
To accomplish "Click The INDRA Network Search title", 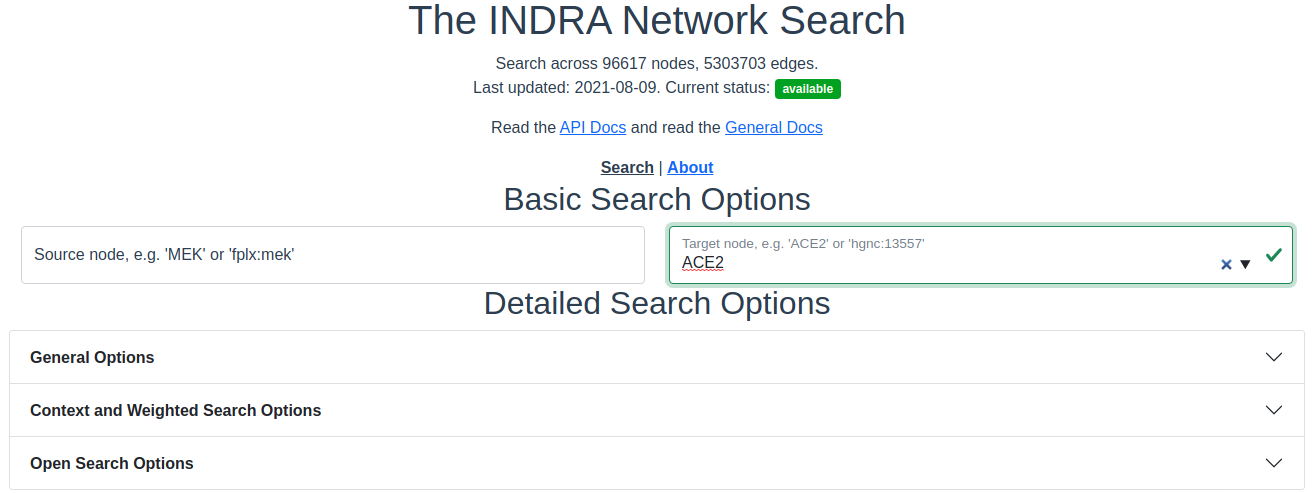I will point(657,21).
